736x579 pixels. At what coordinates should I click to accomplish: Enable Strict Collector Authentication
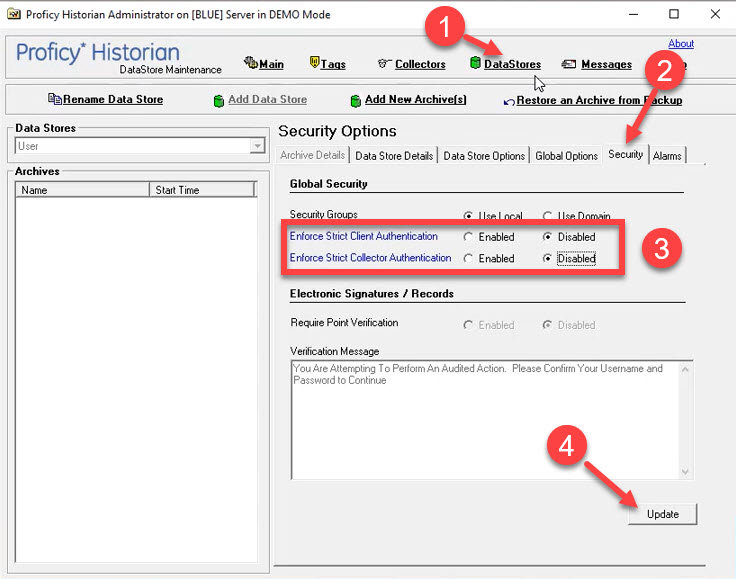coord(468,259)
